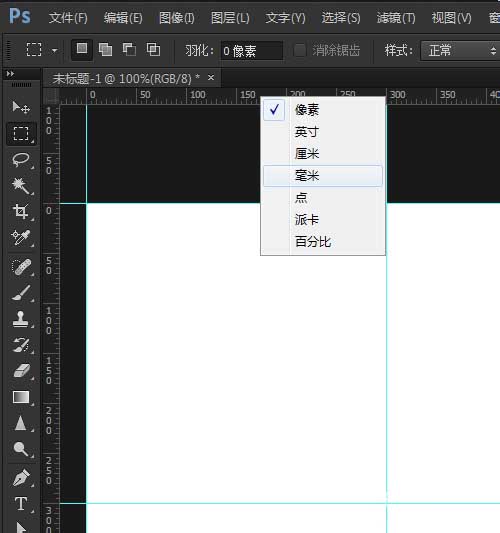Switch to 未标题-1 document tab
The height and width of the screenshot is (533, 500).
coord(126,79)
